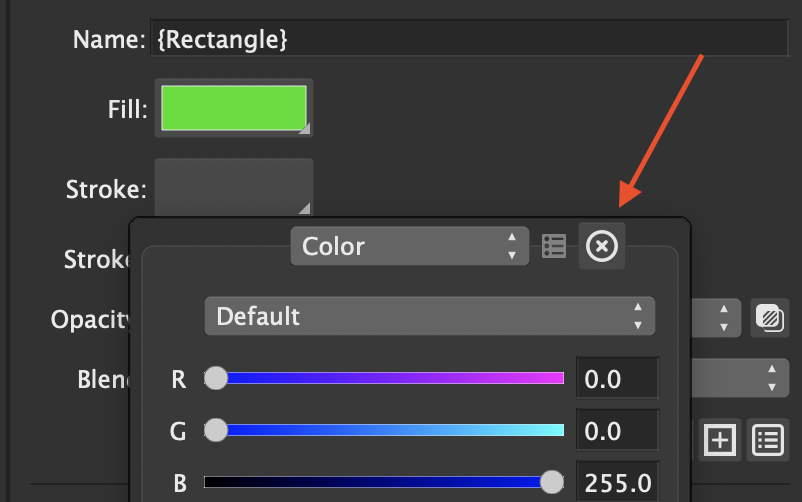Viewport: 802px width, 502px height.
Task: Click the B slider handle
Action: (552, 483)
